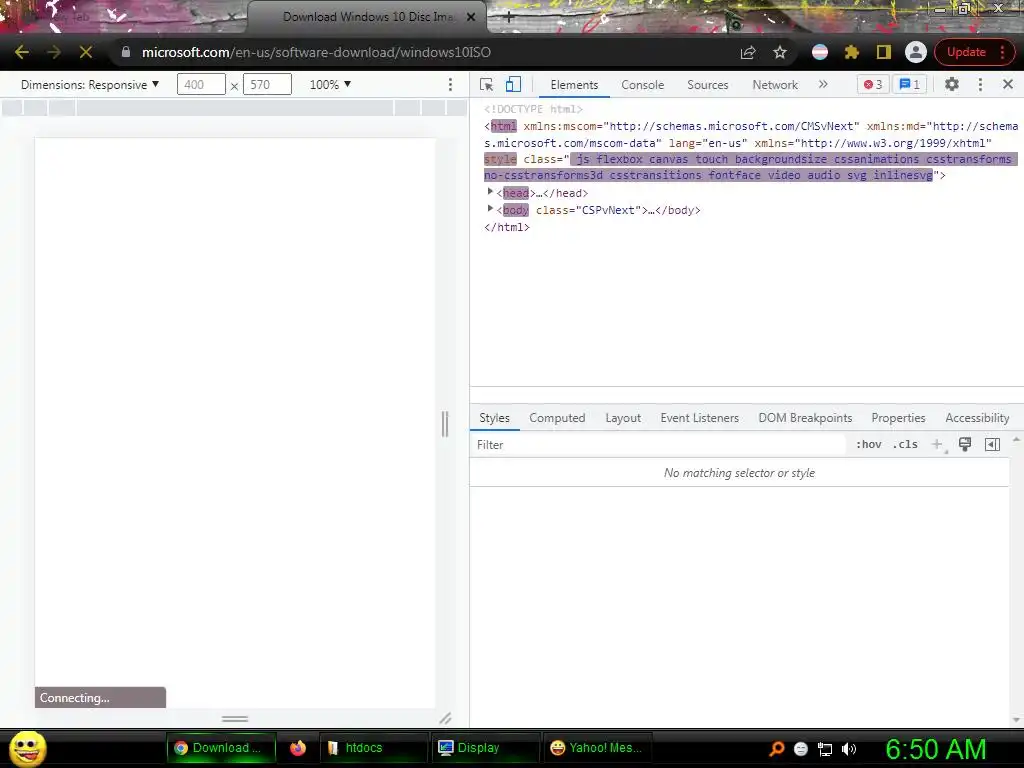Click the viewport width field 400
Image resolution: width=1024 pixels, height=768 pixels.
[201, 84]
